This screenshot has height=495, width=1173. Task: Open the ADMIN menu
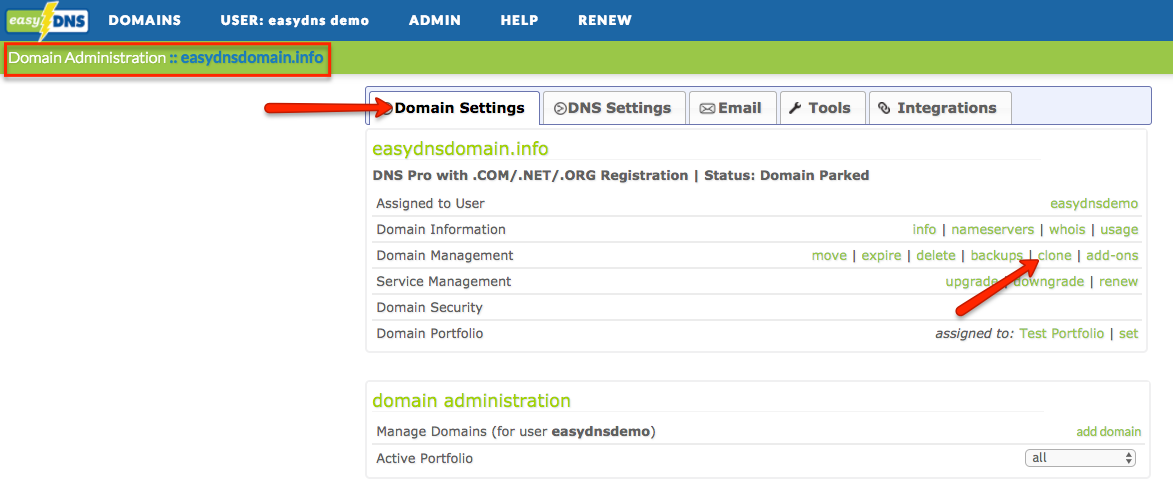[435, 20]
